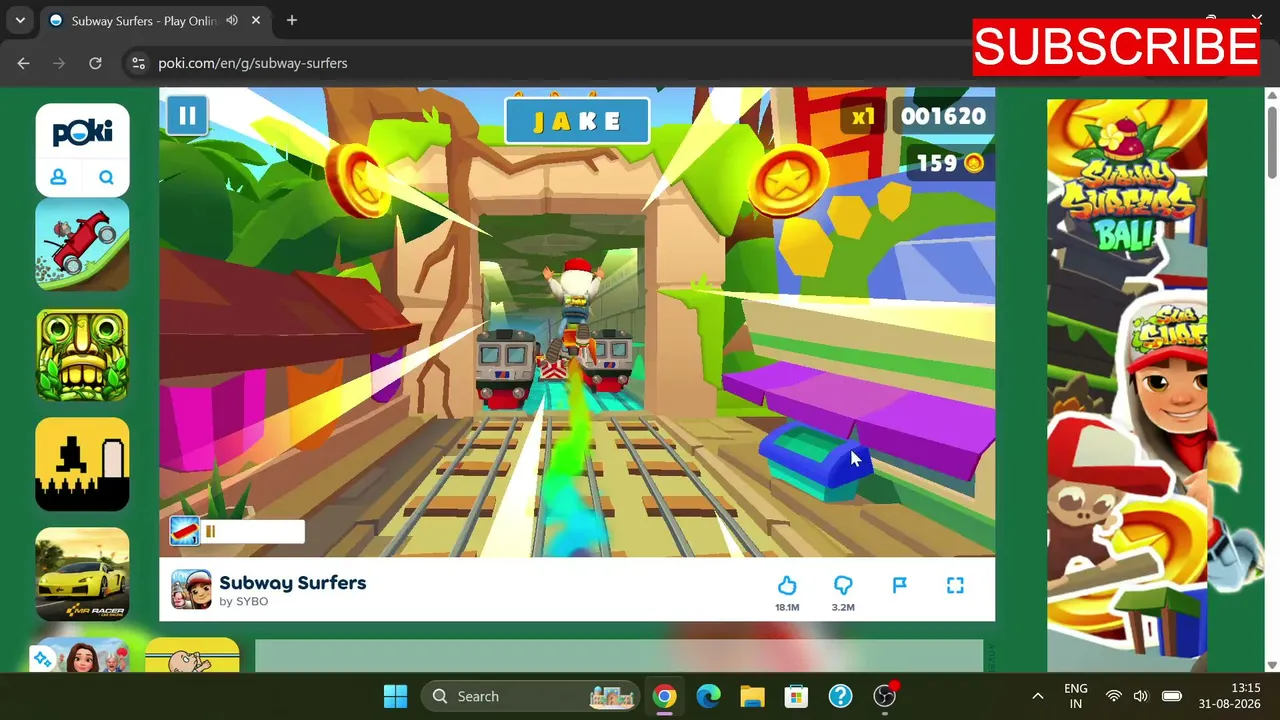This screenshot has width=1280, height=720.
Task: Switch the ENG IN input language
Action: tap(1076, 696)
